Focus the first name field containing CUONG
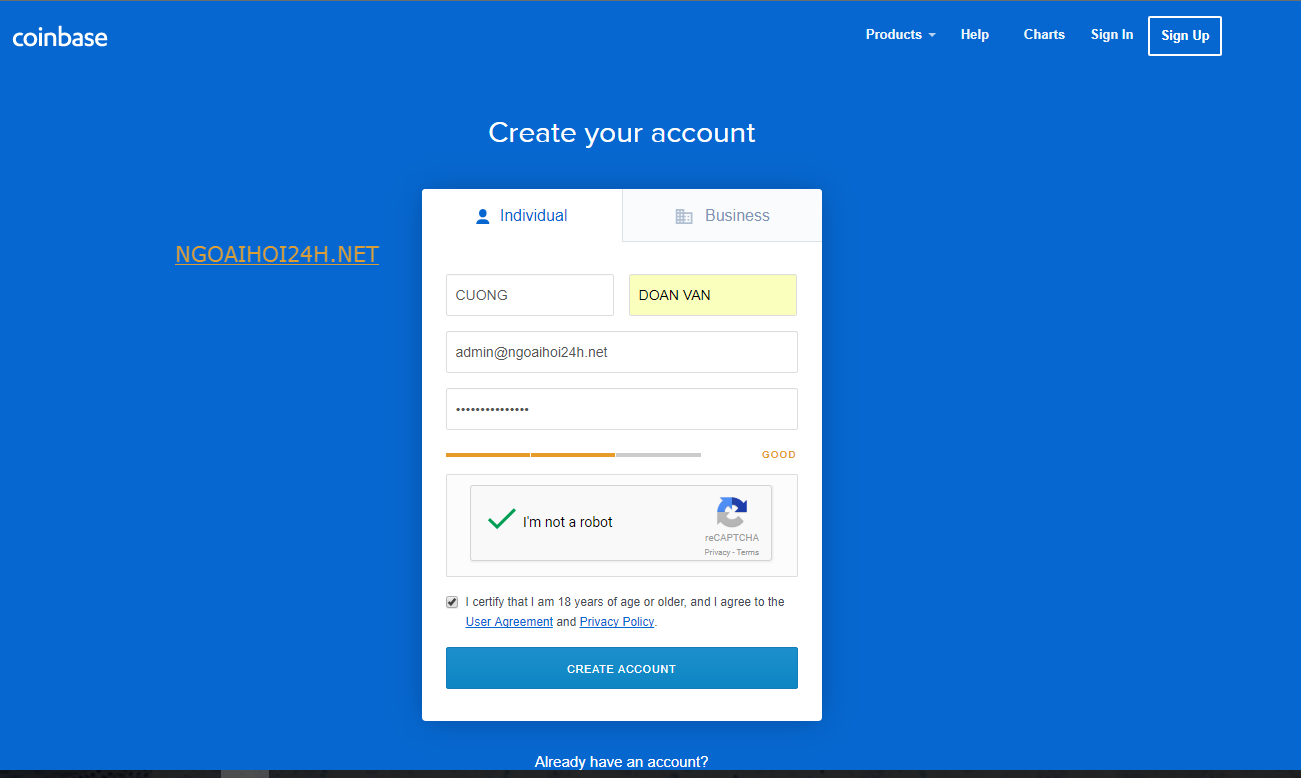This screenshot has width=1301, height=778. pos(530,295)
